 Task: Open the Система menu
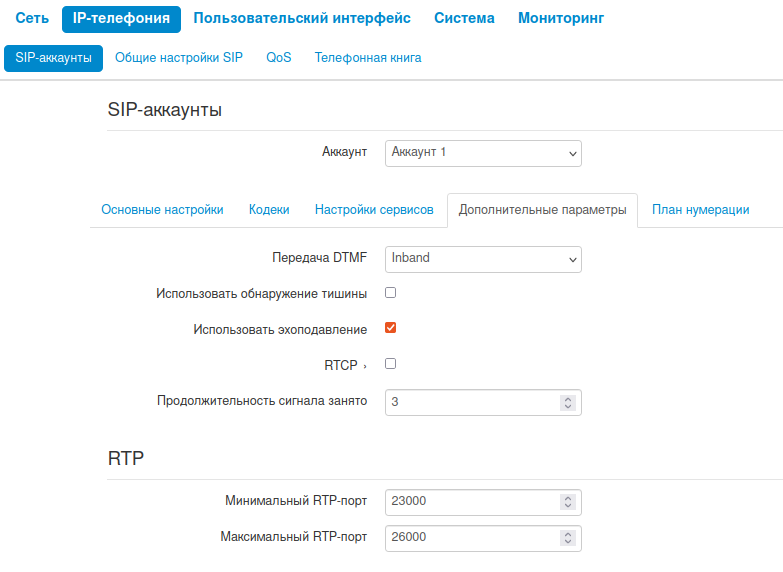click(x=464, y=18)
